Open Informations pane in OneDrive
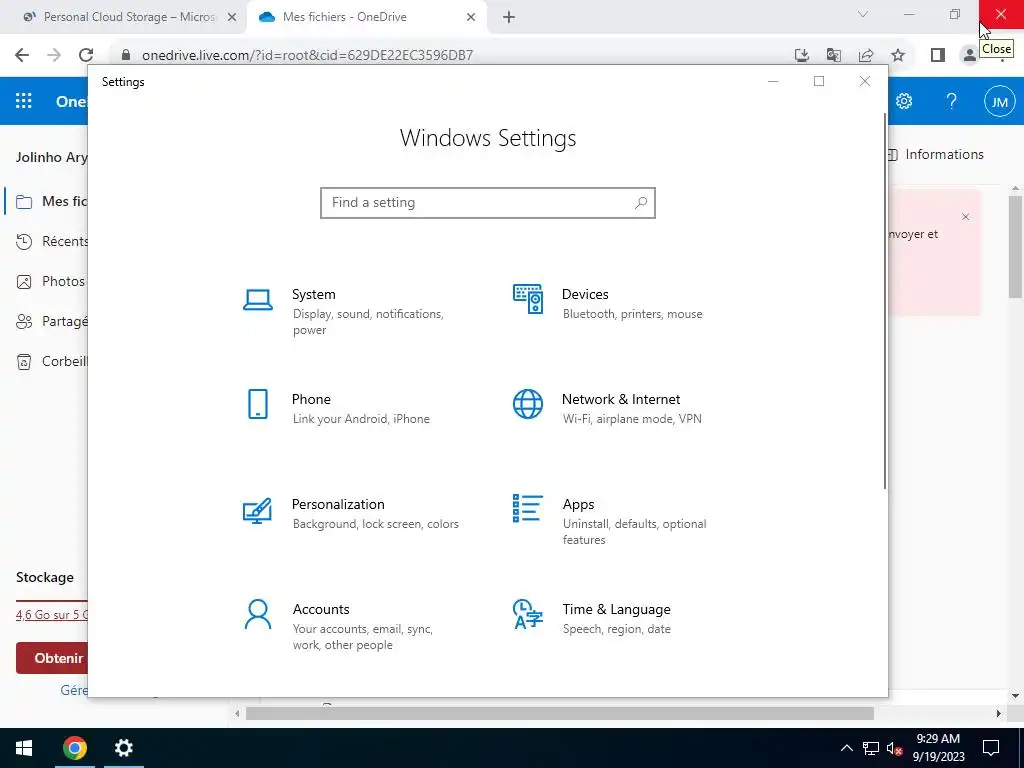Screen dimensions: 1024x768 click(935, 155)
